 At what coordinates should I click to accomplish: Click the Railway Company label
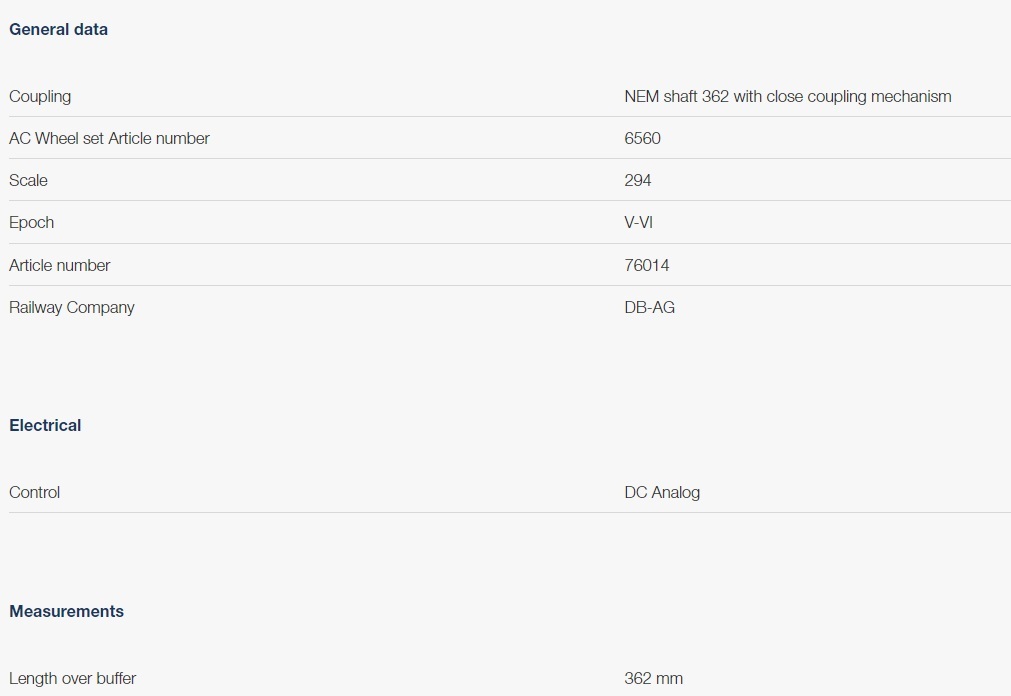tap(71, 307)
